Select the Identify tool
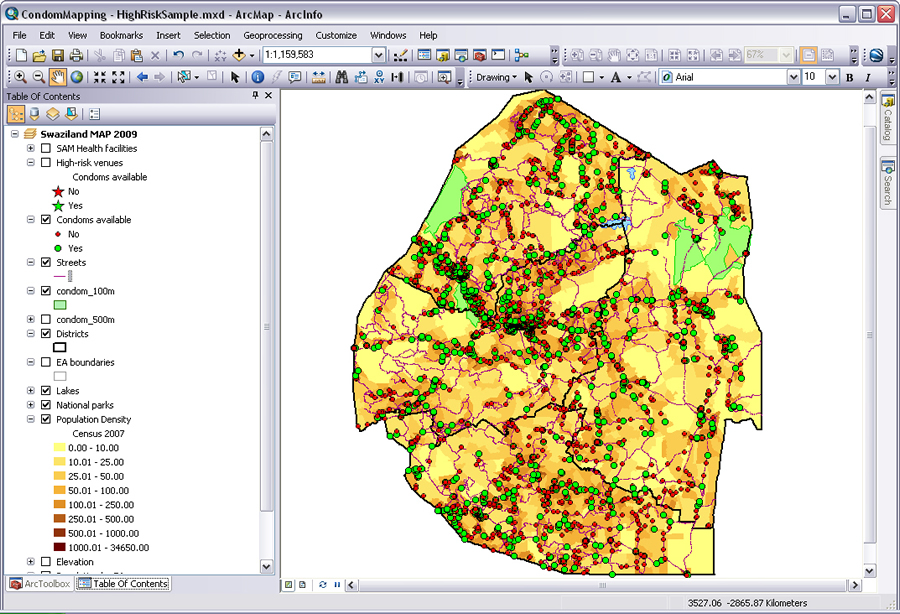Viewport: 900px width, 614px height. coord(257,77)
